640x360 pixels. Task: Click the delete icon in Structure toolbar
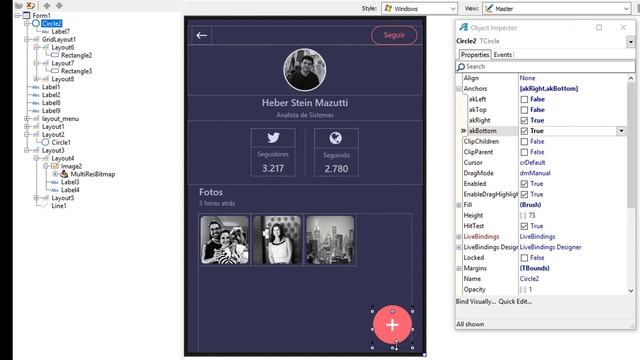point(30,5)
